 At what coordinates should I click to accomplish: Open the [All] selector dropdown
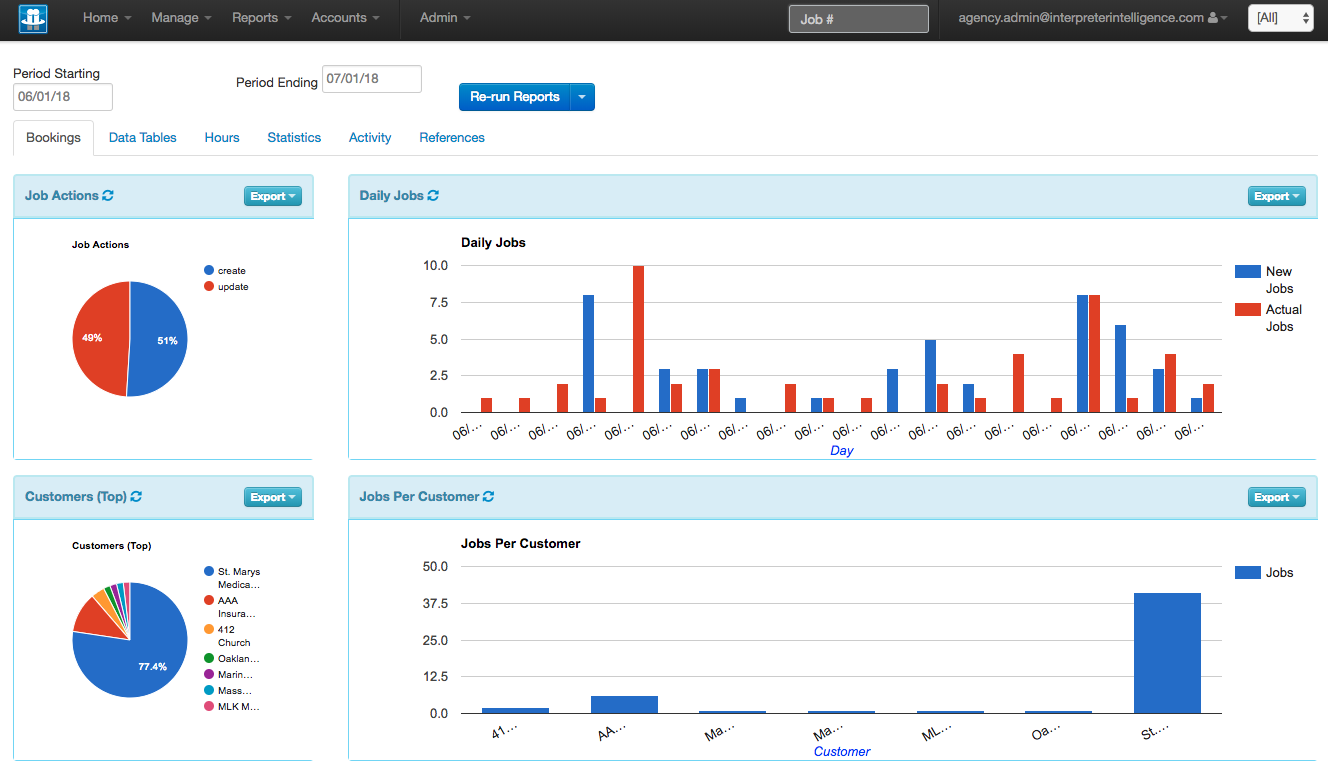1280,18
